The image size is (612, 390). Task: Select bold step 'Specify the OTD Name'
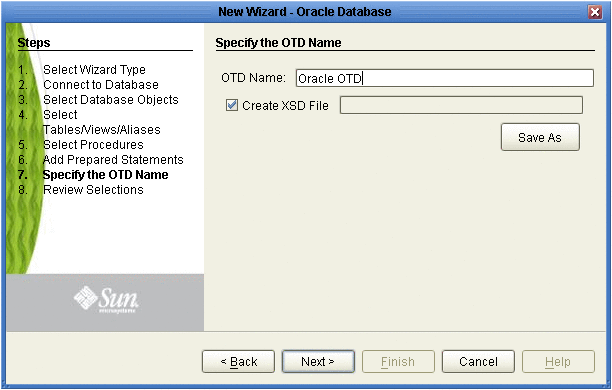click(105, 175)
